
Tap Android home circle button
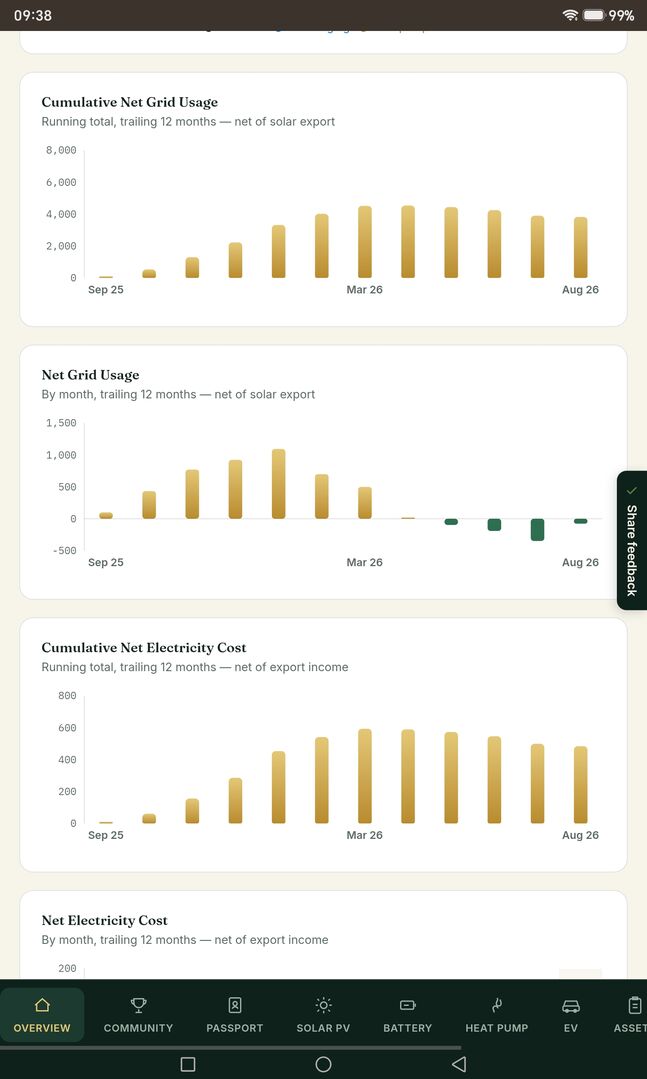[324, 1064]
